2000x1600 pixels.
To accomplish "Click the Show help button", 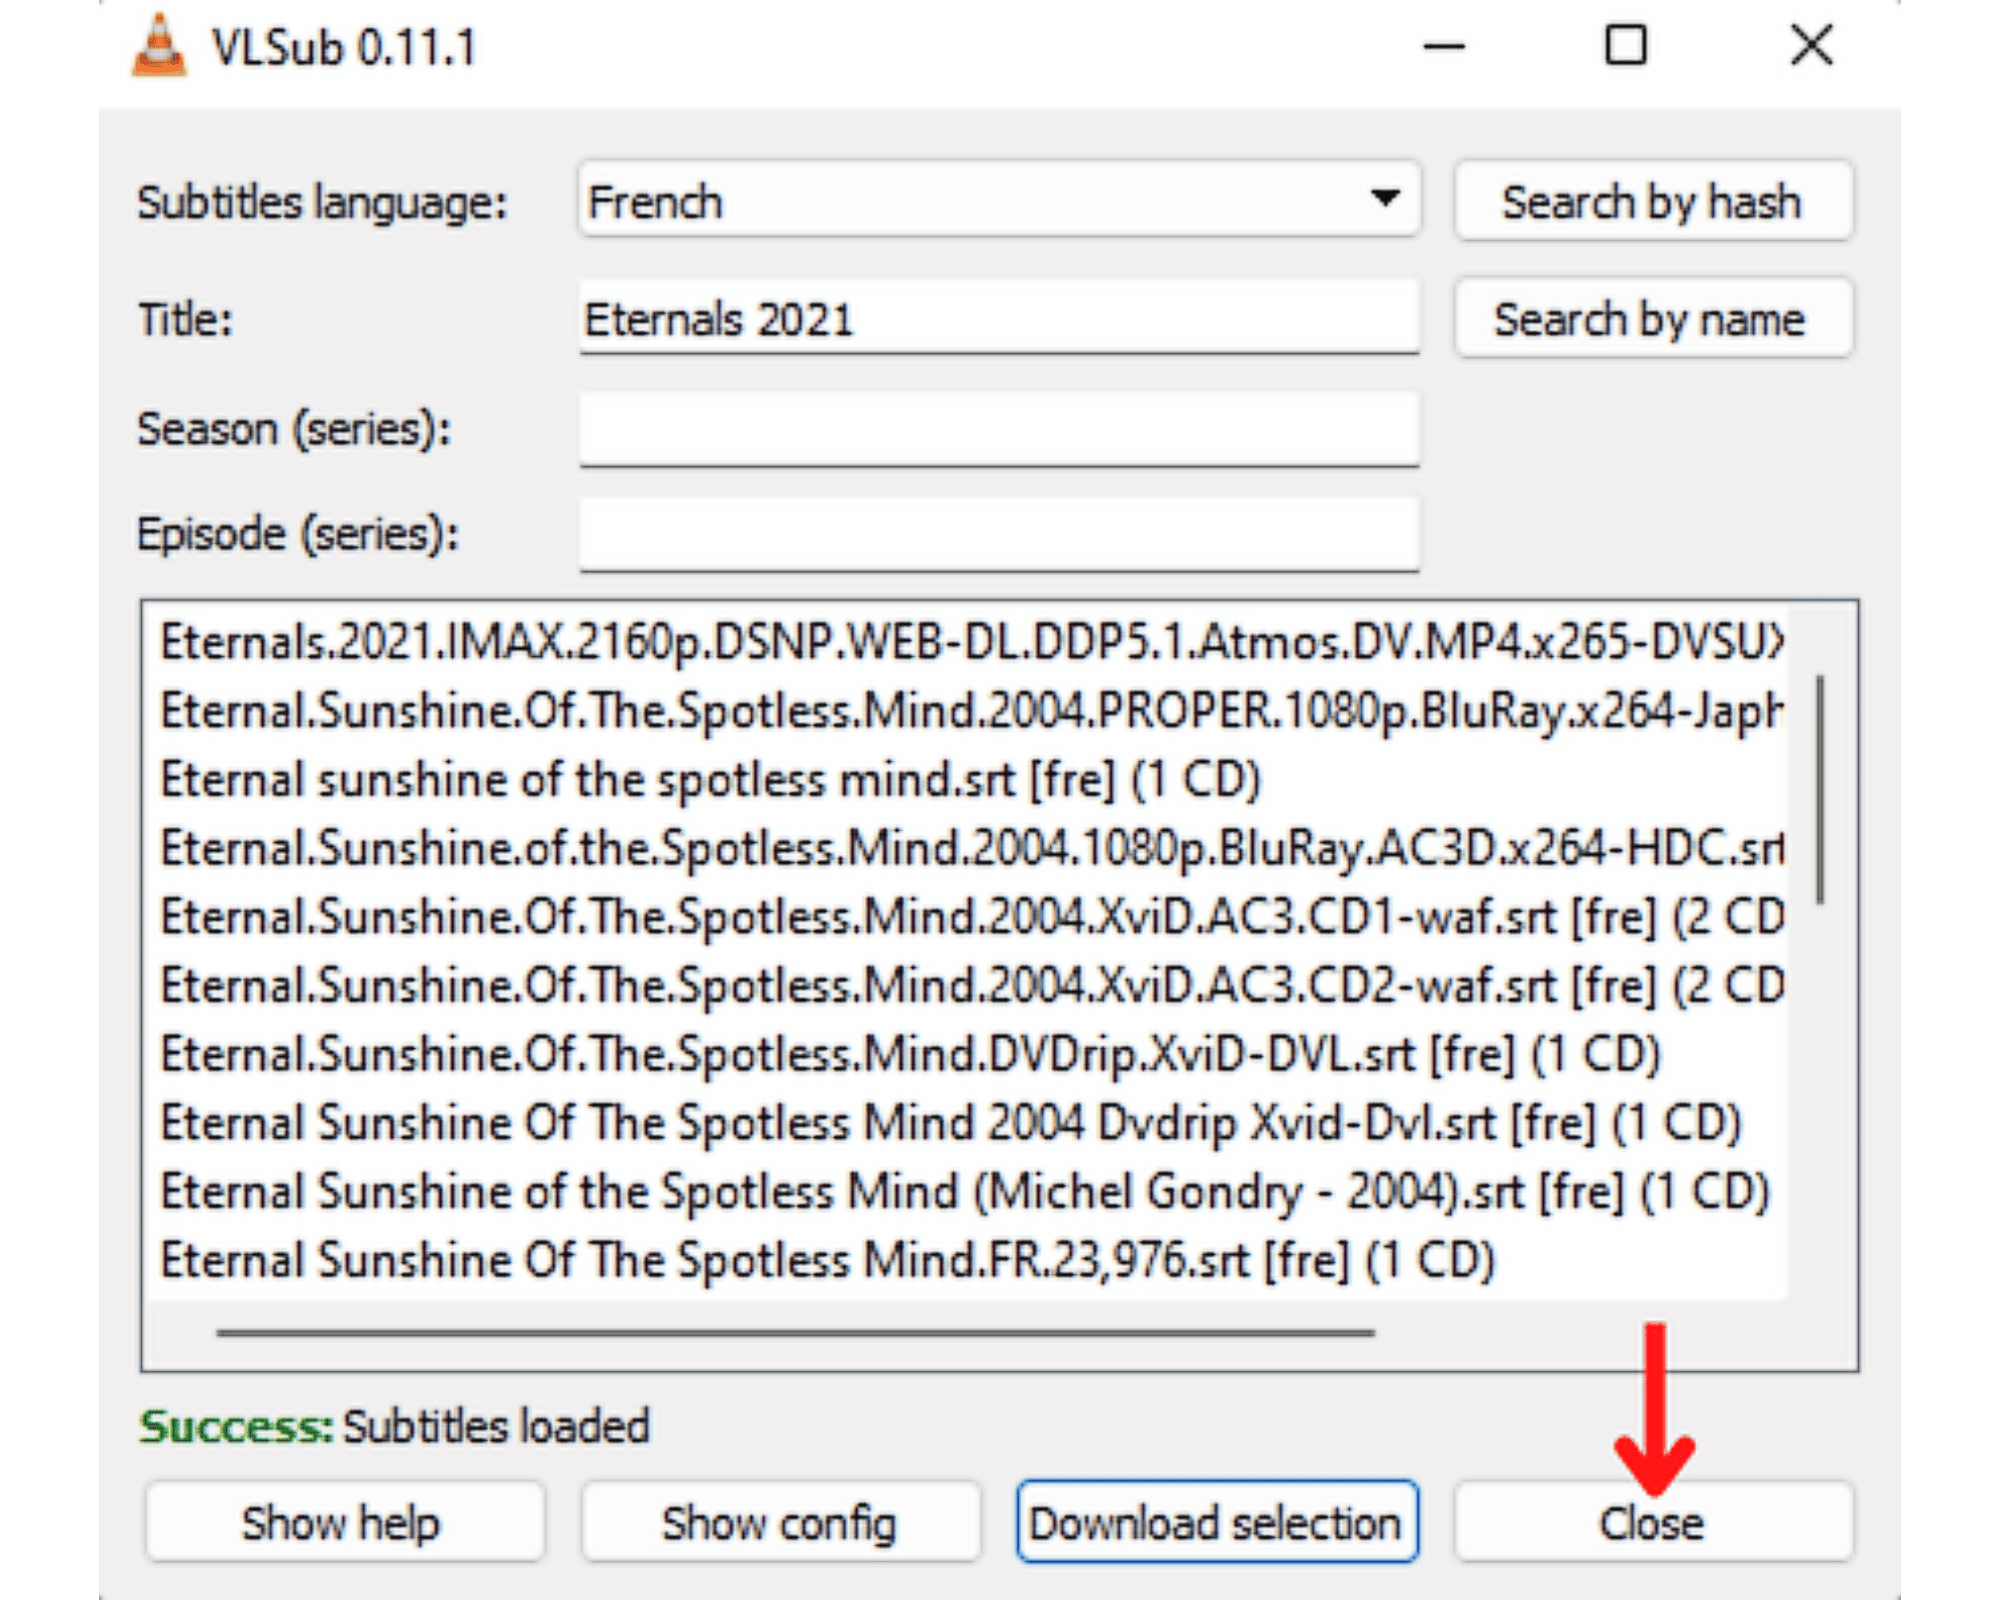I will pos(344,1521).
